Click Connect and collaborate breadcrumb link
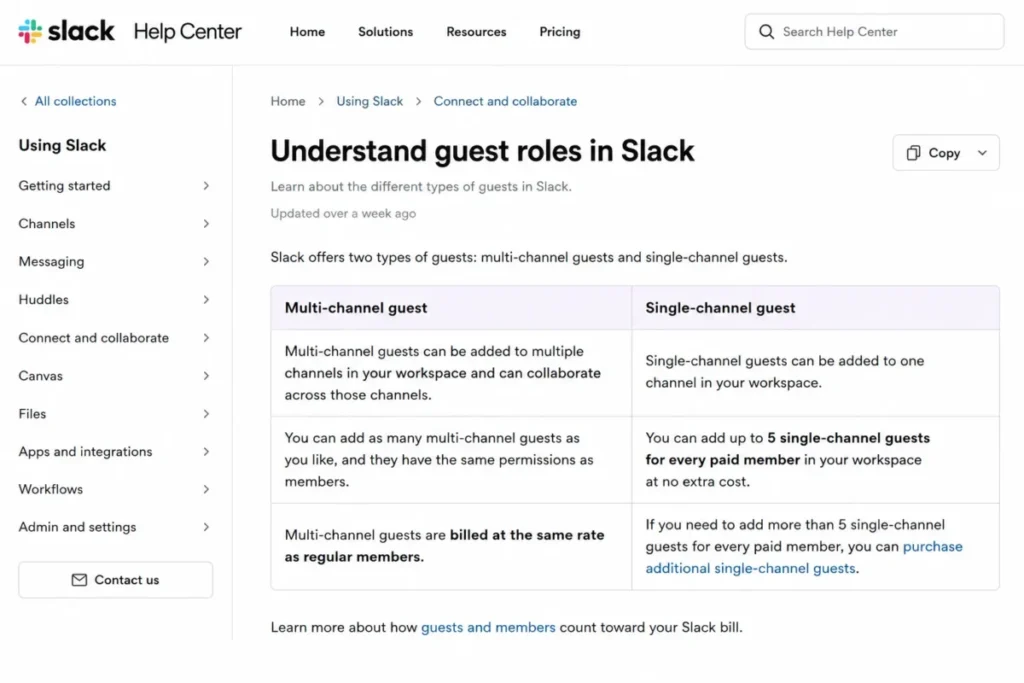Image resolution: width=1024 pixels, height=683 pixels. (x=505, y=101)
